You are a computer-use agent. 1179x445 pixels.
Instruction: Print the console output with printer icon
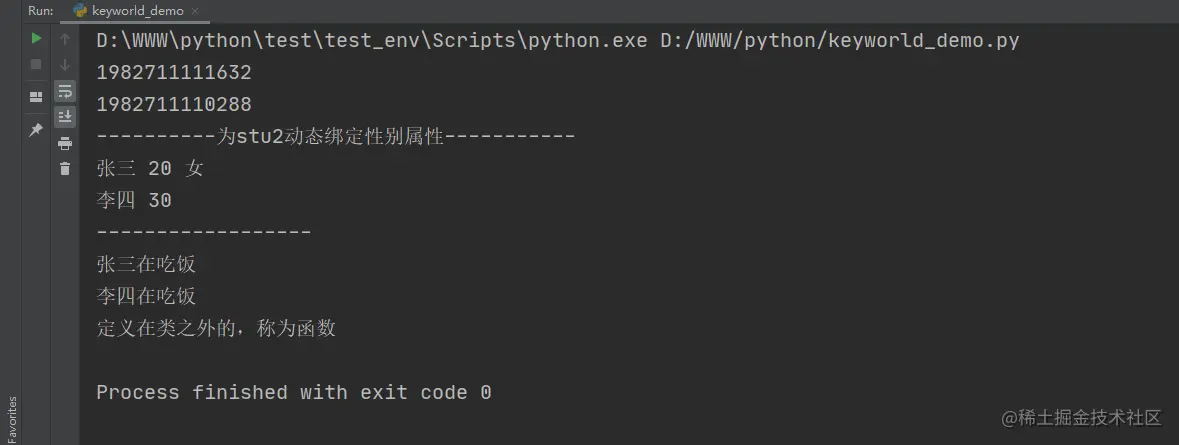(65, 143)
